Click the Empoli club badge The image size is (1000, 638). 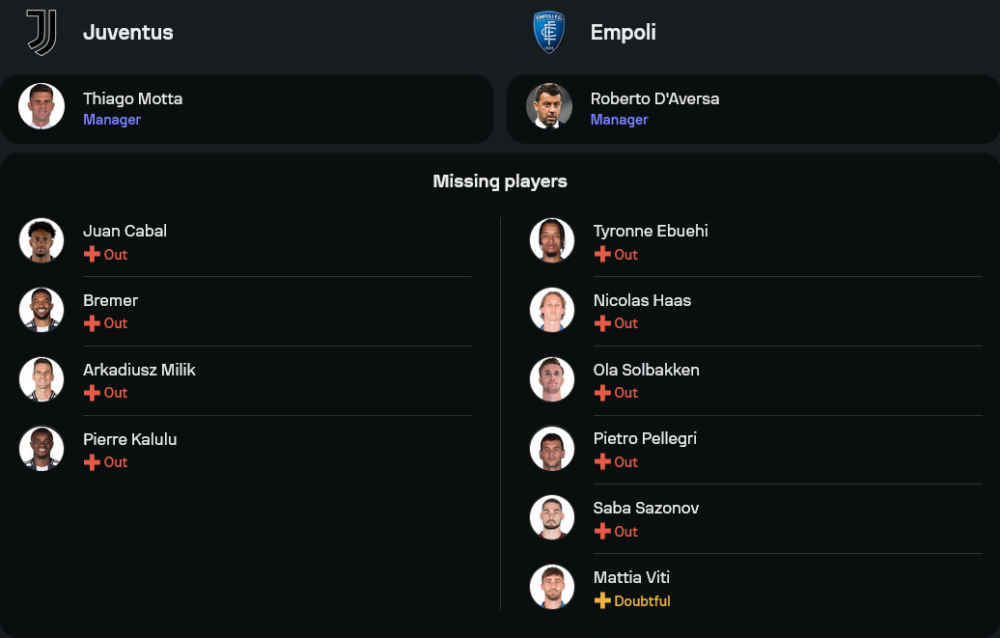tap(549, 32)
